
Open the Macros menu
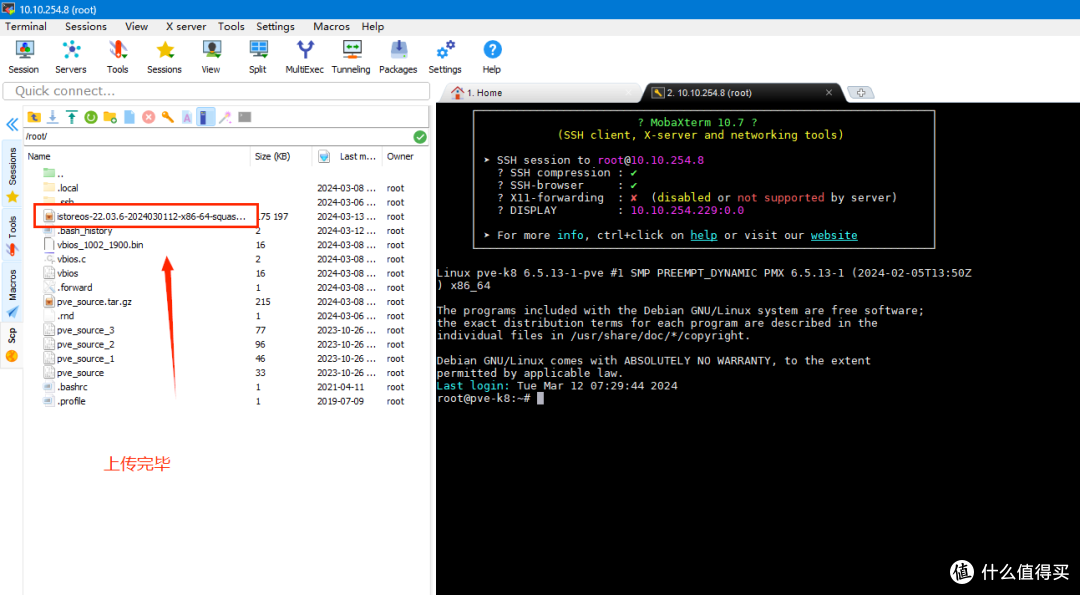pos(331,26)
